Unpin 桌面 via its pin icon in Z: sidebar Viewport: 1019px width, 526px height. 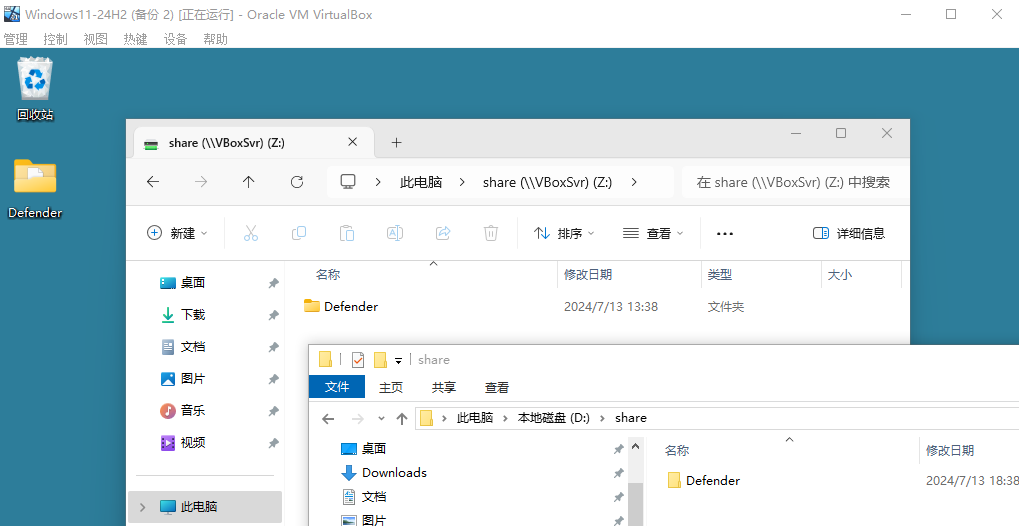tap(274, 283)
